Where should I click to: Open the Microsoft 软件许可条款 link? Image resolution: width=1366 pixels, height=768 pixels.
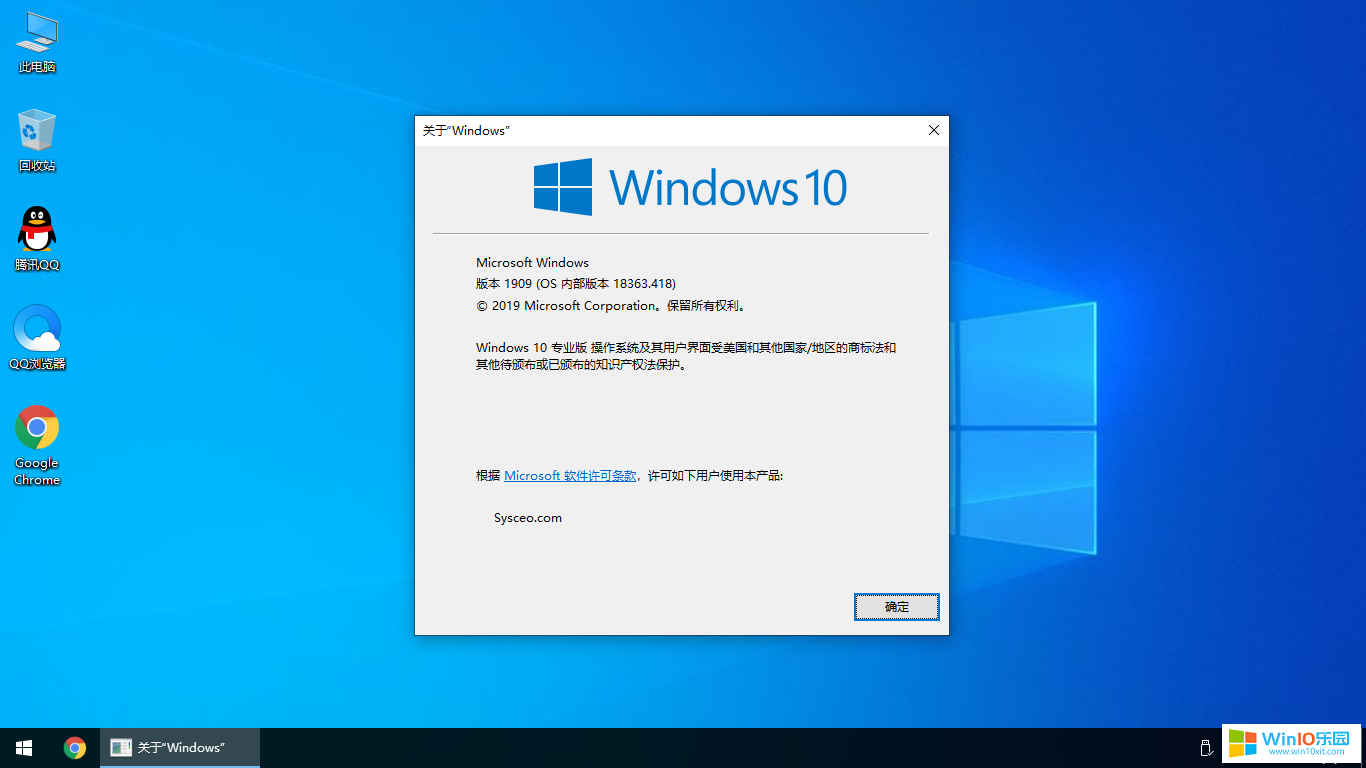[x=569, y=475]
